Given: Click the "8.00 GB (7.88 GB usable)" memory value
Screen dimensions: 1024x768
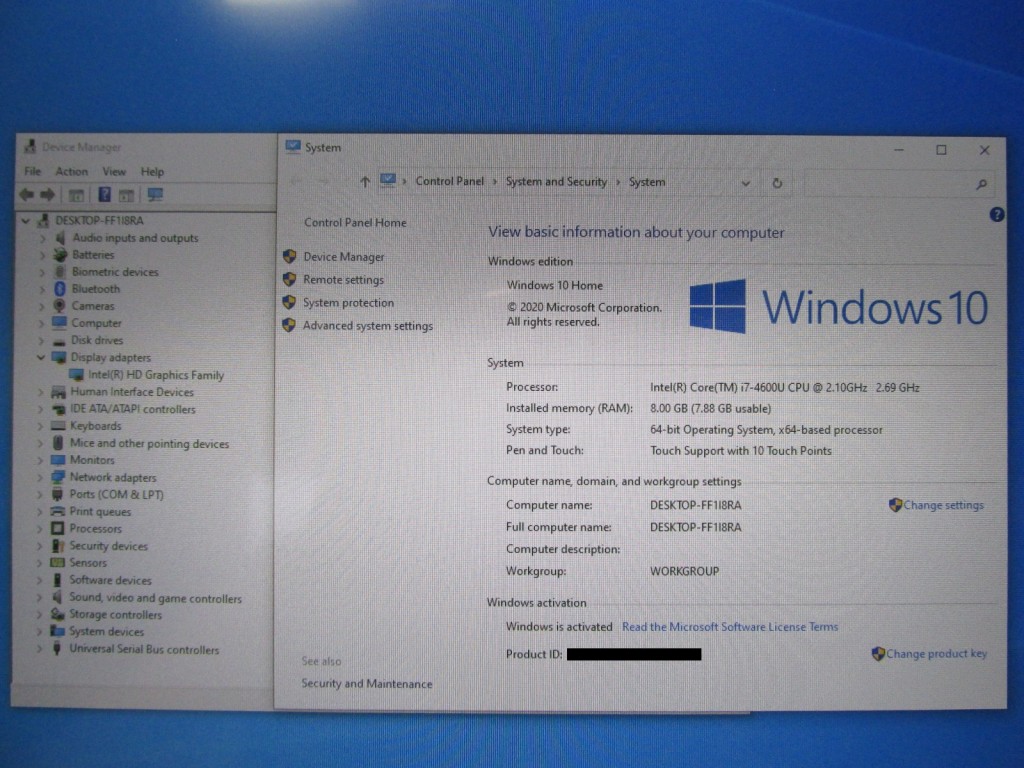Looking at the screenshot, I should point(711,408).
